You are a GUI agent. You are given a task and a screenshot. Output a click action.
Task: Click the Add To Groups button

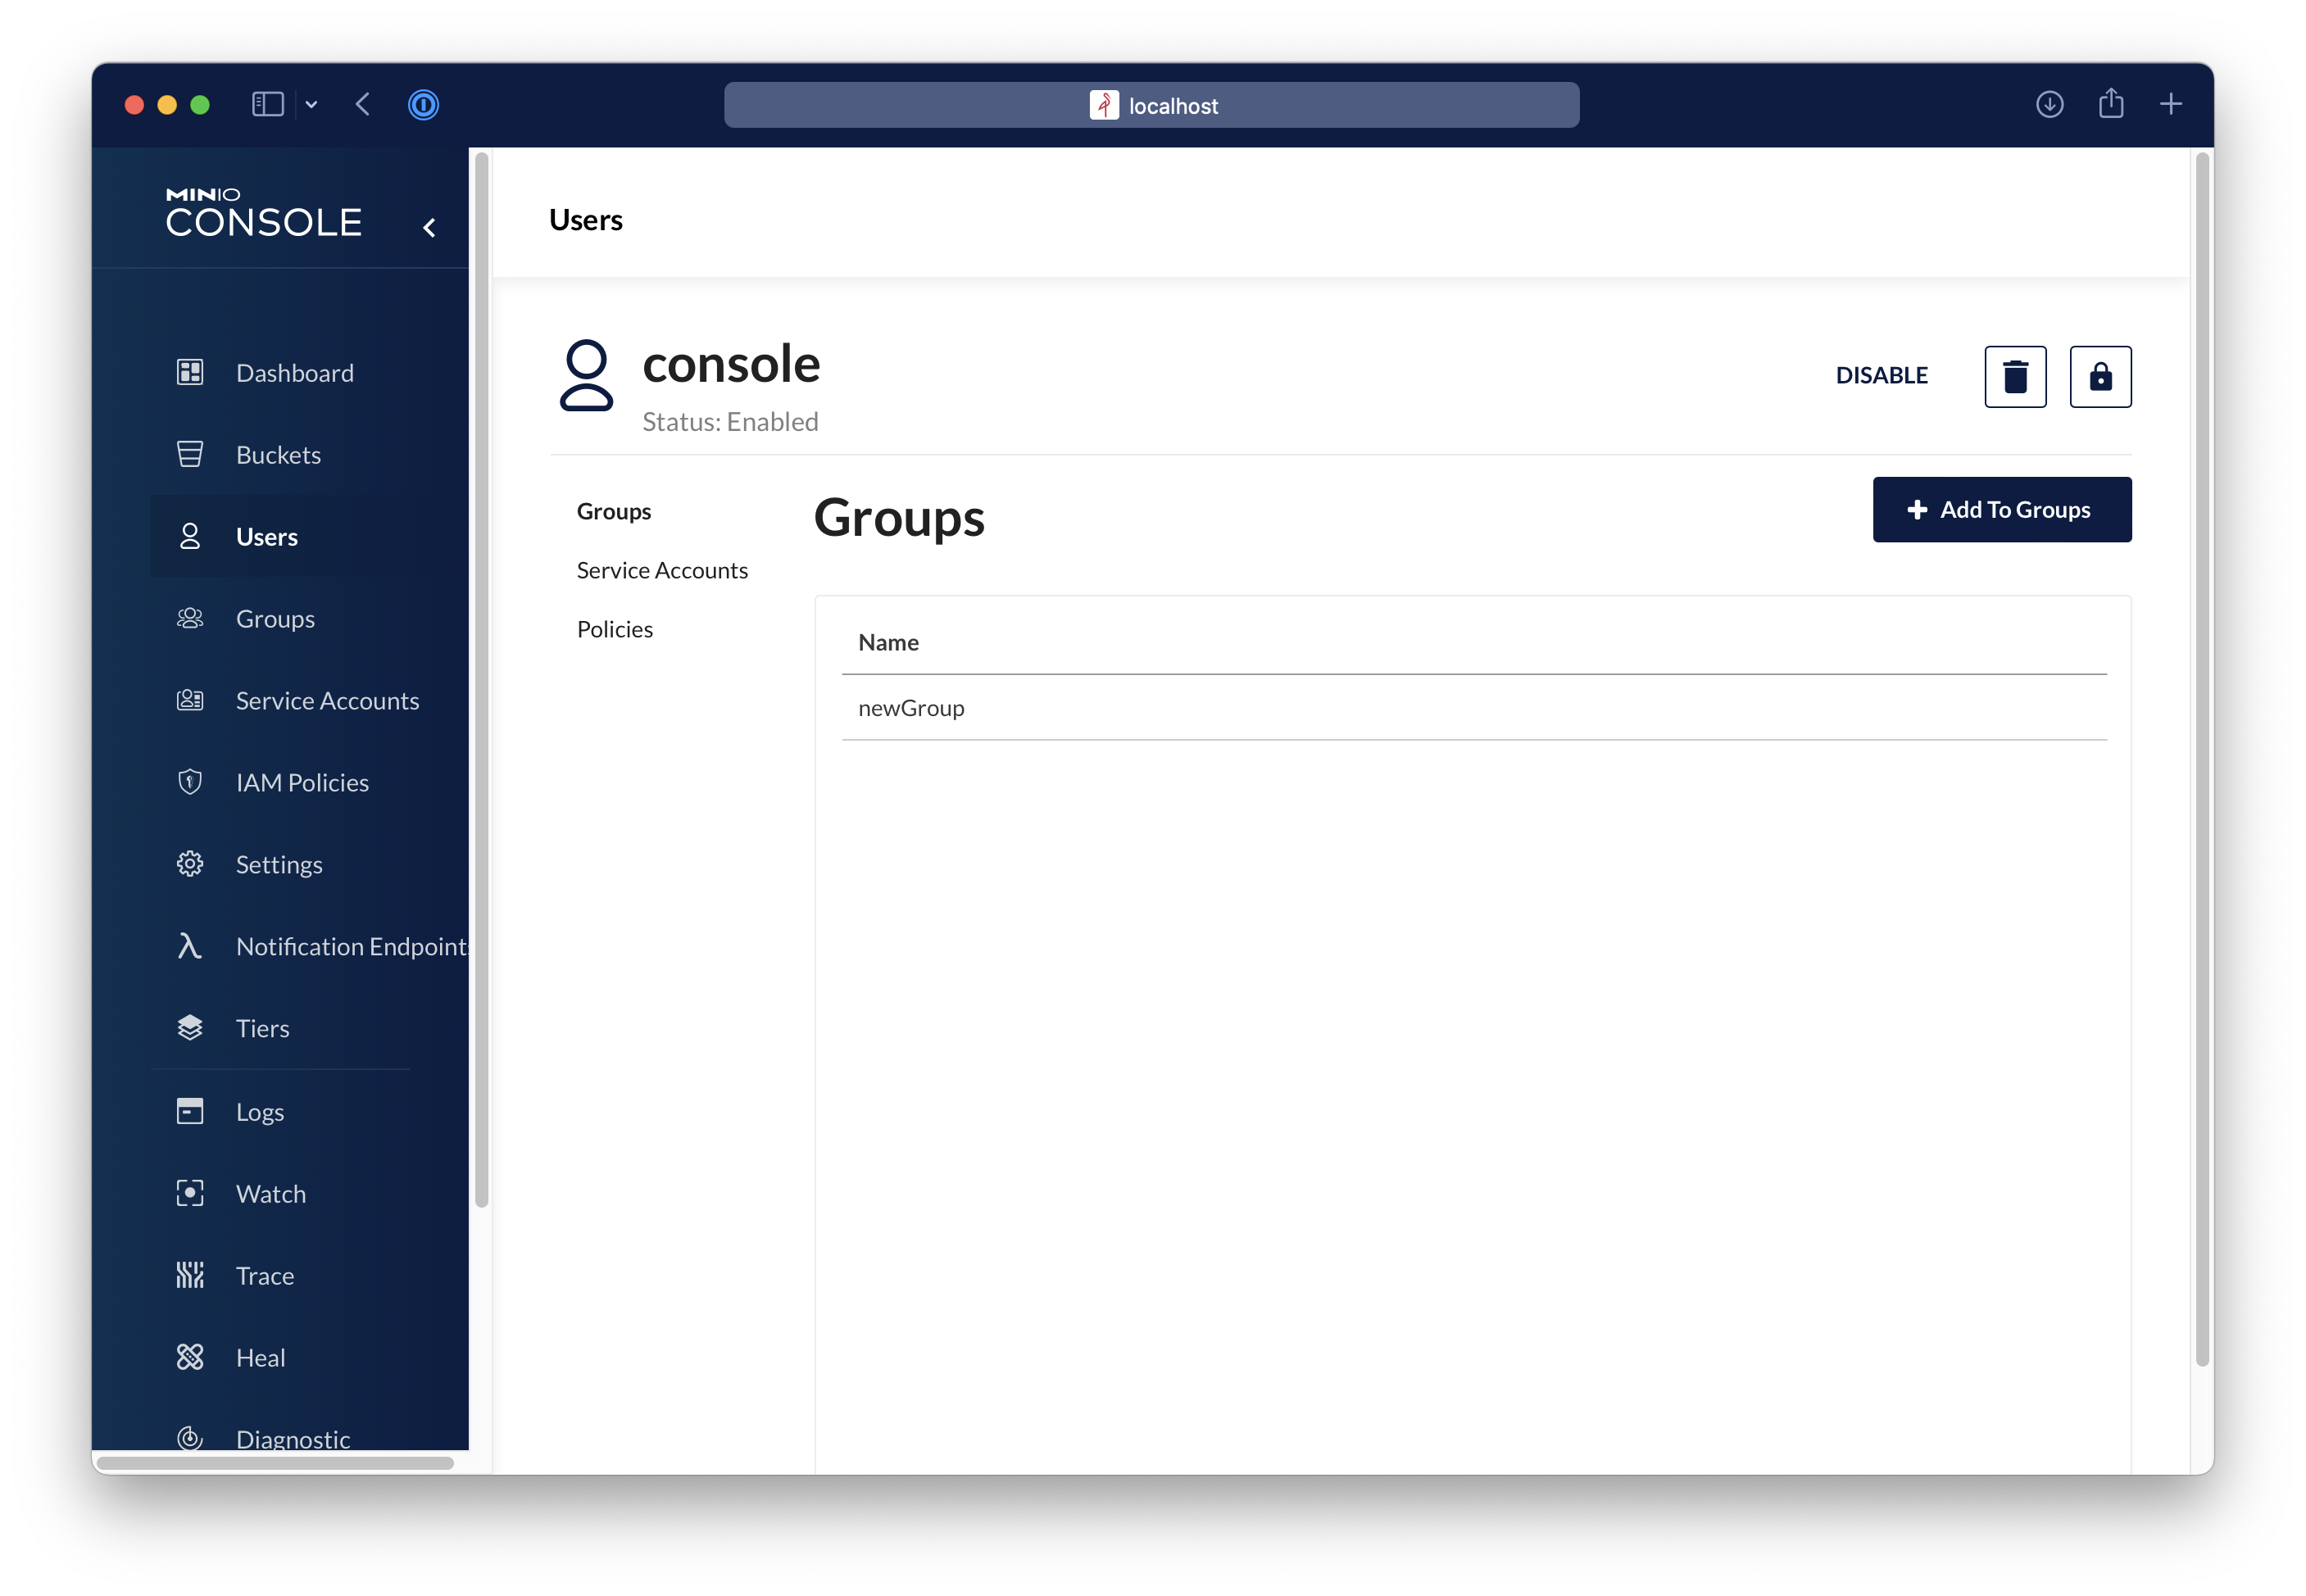2001,510
